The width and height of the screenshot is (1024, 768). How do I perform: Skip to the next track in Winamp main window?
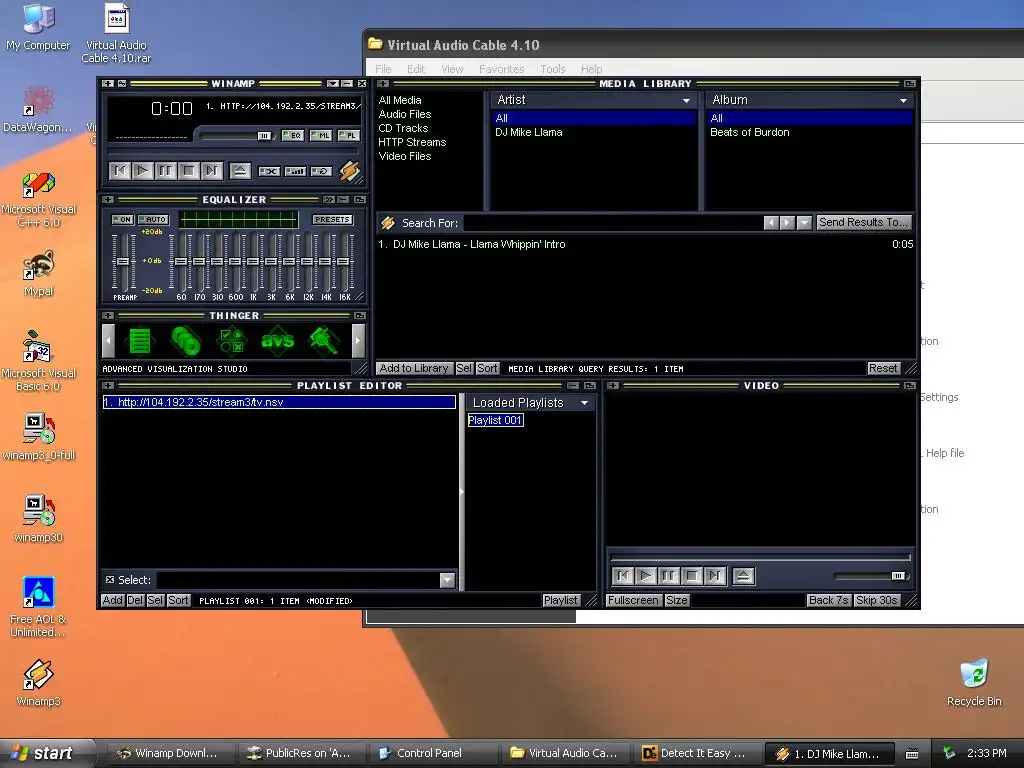(x=211, y=171)
